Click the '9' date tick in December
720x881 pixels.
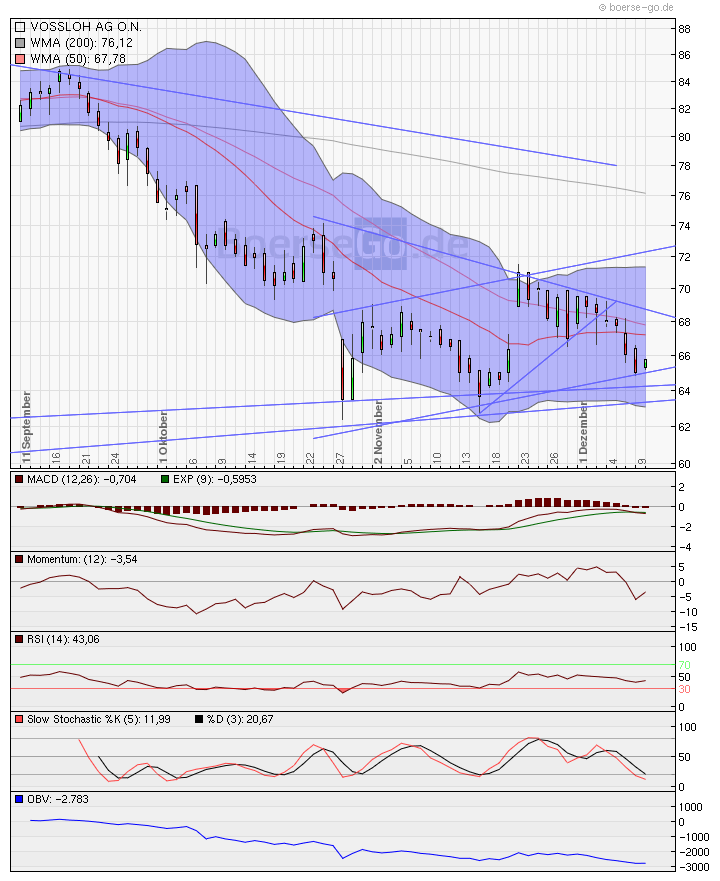pyautogui.click(x=642, y=461)
